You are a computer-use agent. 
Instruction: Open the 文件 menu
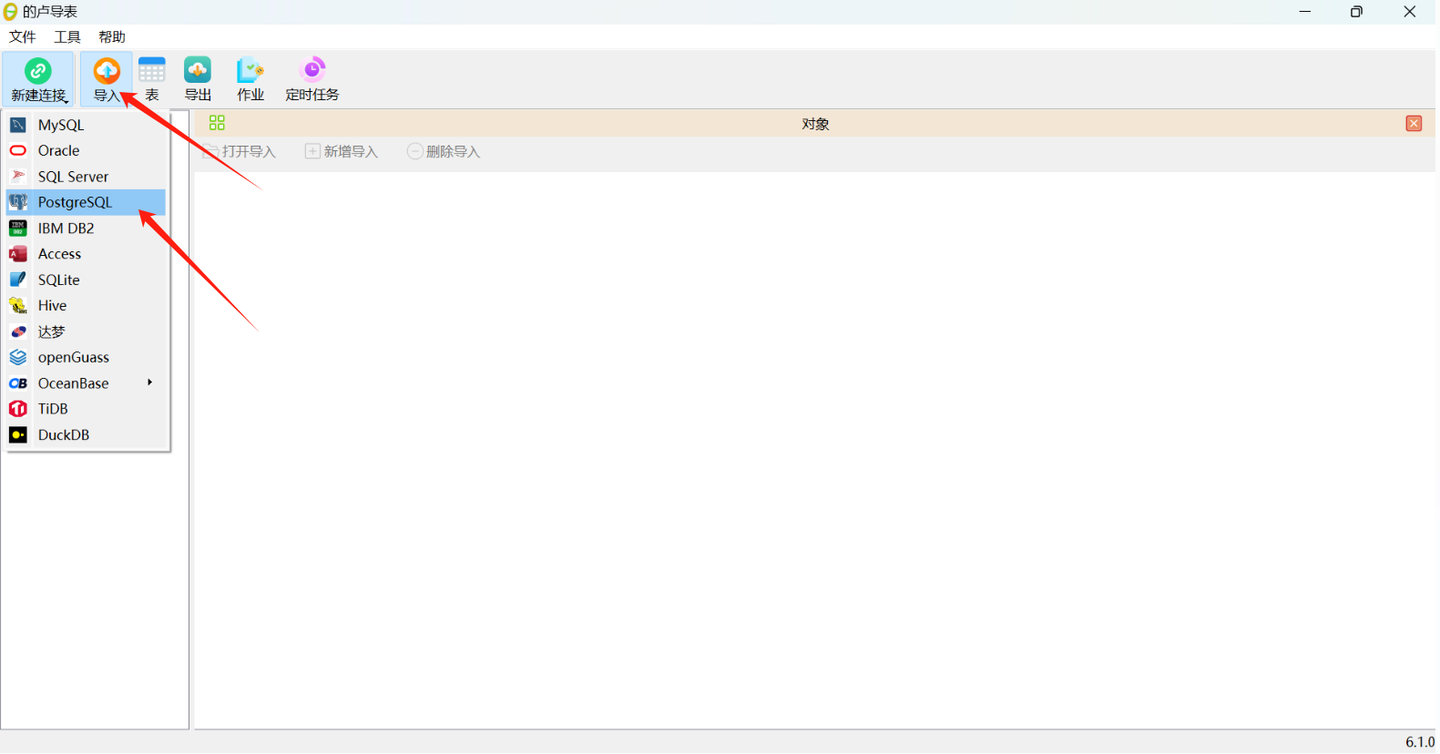[x=22, y=36]
